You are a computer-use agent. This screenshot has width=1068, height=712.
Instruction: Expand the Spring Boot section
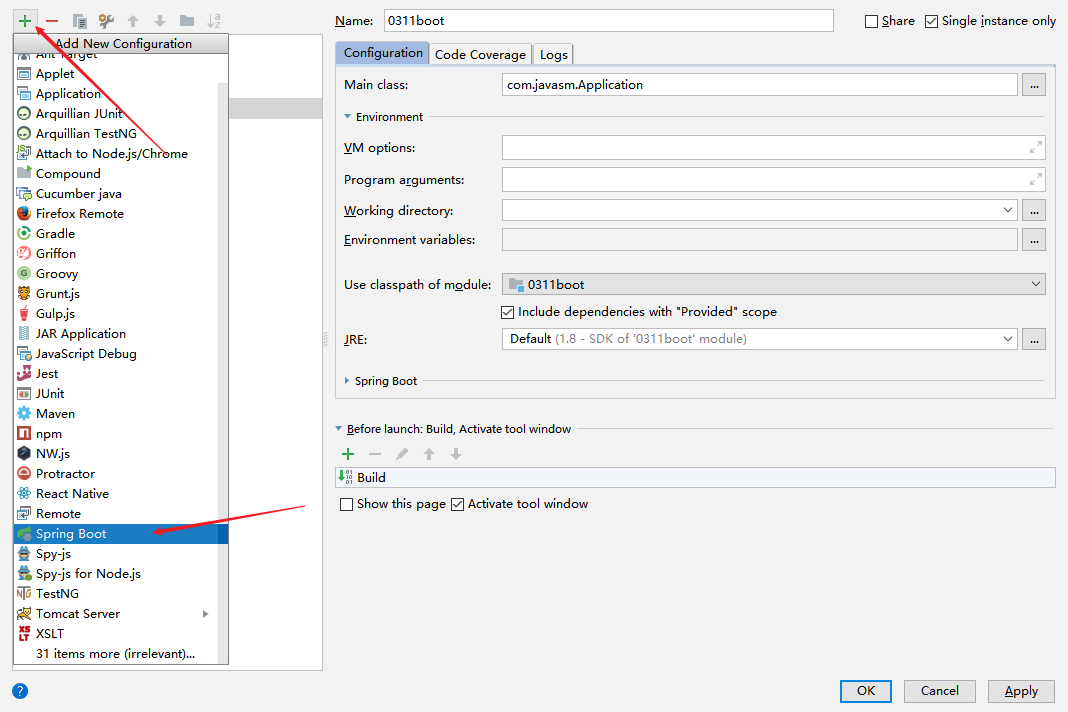(347, 381)
